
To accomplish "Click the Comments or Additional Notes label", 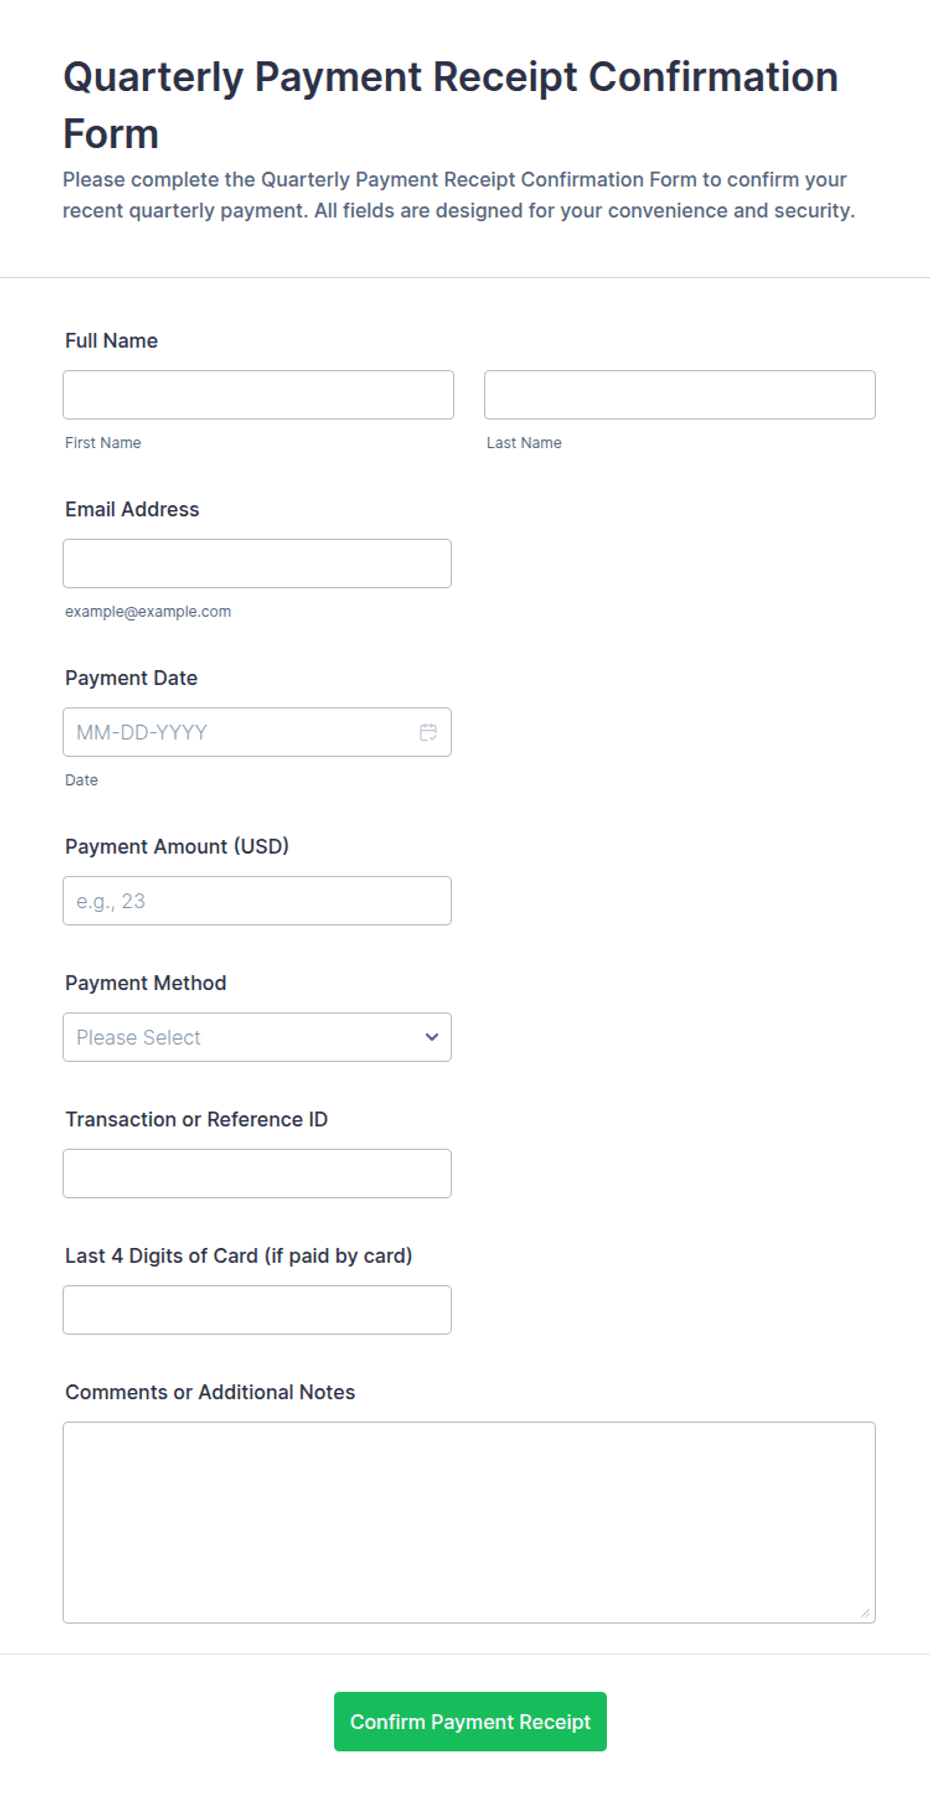I will point(210,1392).
